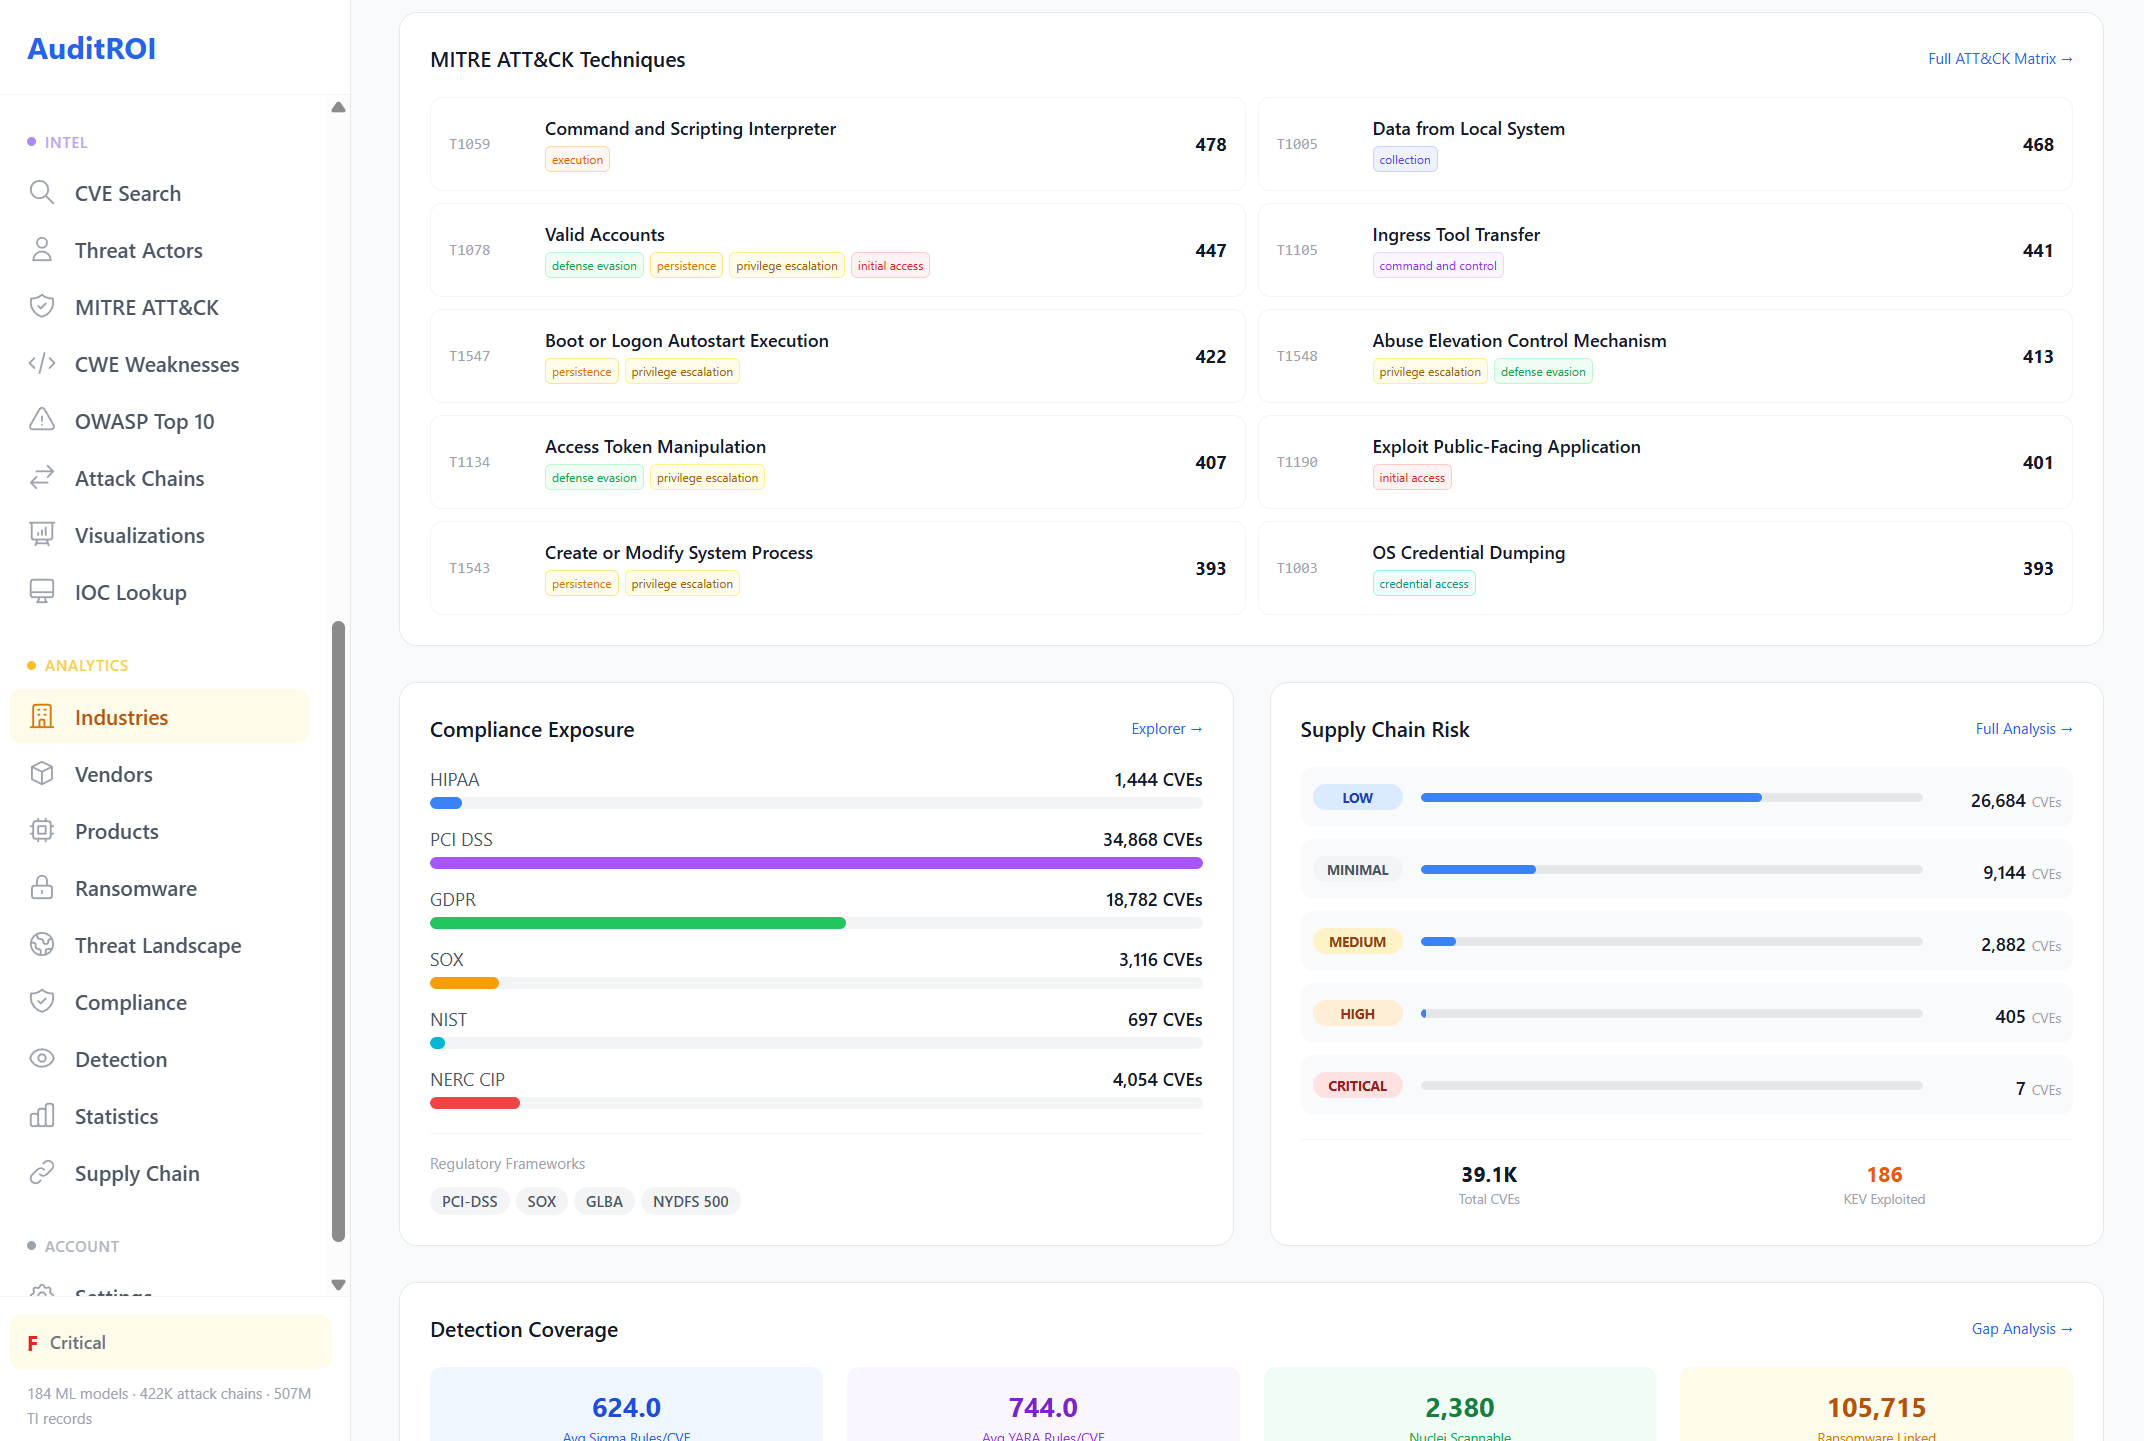Open the Vendors menu item
Image resolution: width=2144 pixels, height=1441 pixels.
tap(113, 774)
